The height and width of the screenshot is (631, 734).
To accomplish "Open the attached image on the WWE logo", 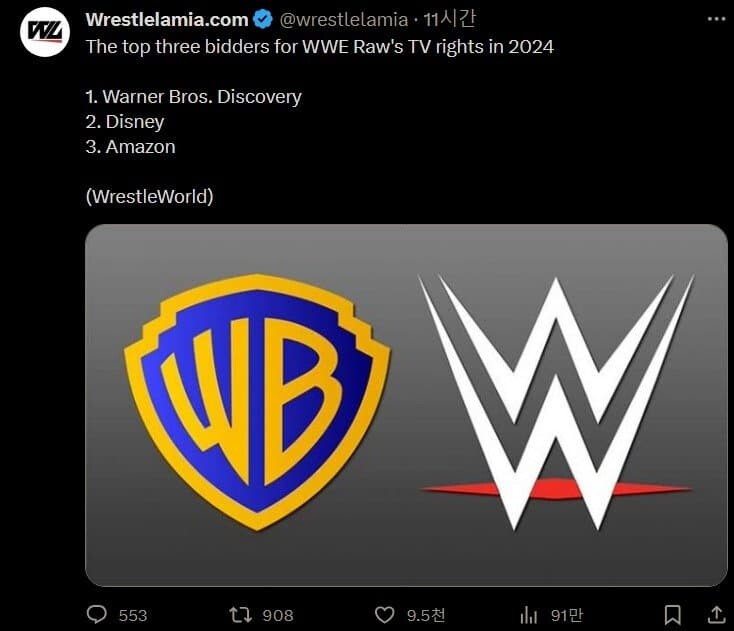I will point(556,403).
